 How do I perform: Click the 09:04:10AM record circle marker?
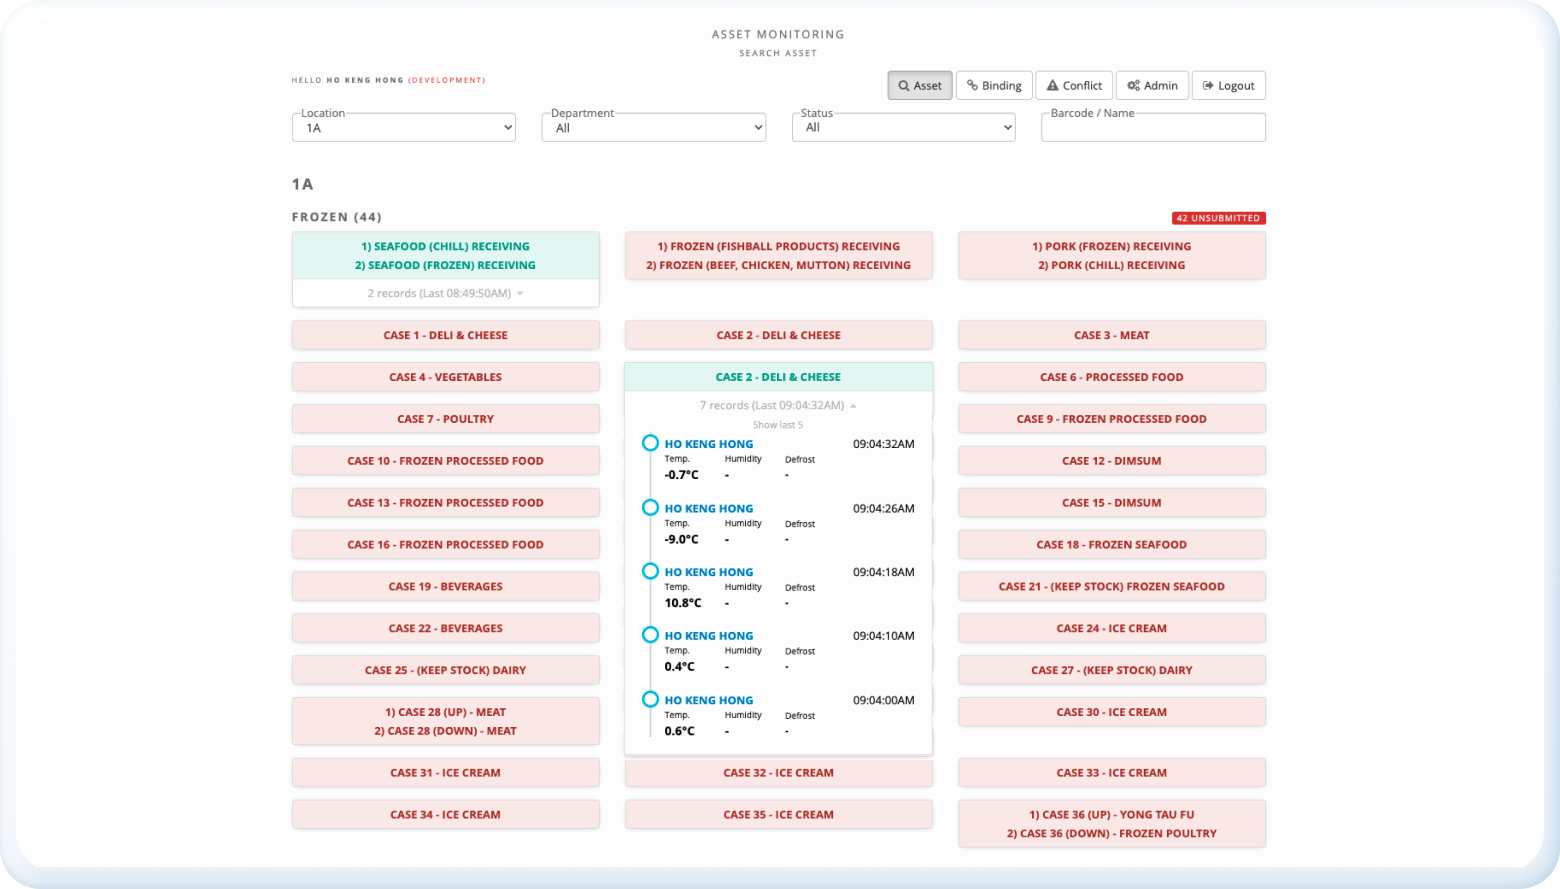(x=650, y=635)
